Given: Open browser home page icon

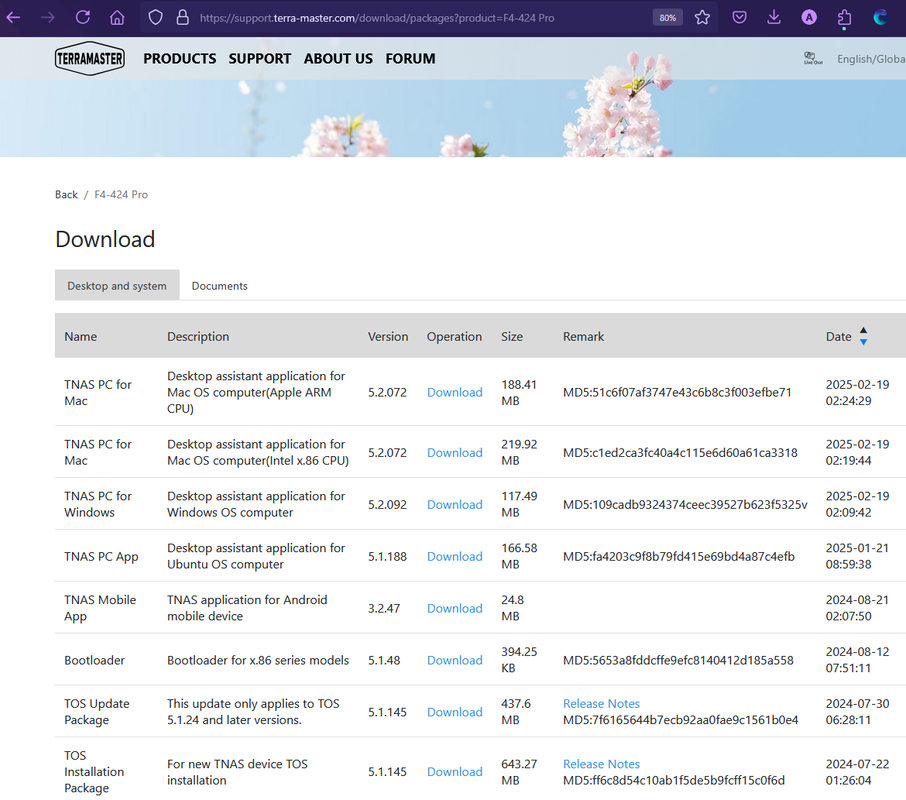Looking at the screenshot, I should [117, 17].
